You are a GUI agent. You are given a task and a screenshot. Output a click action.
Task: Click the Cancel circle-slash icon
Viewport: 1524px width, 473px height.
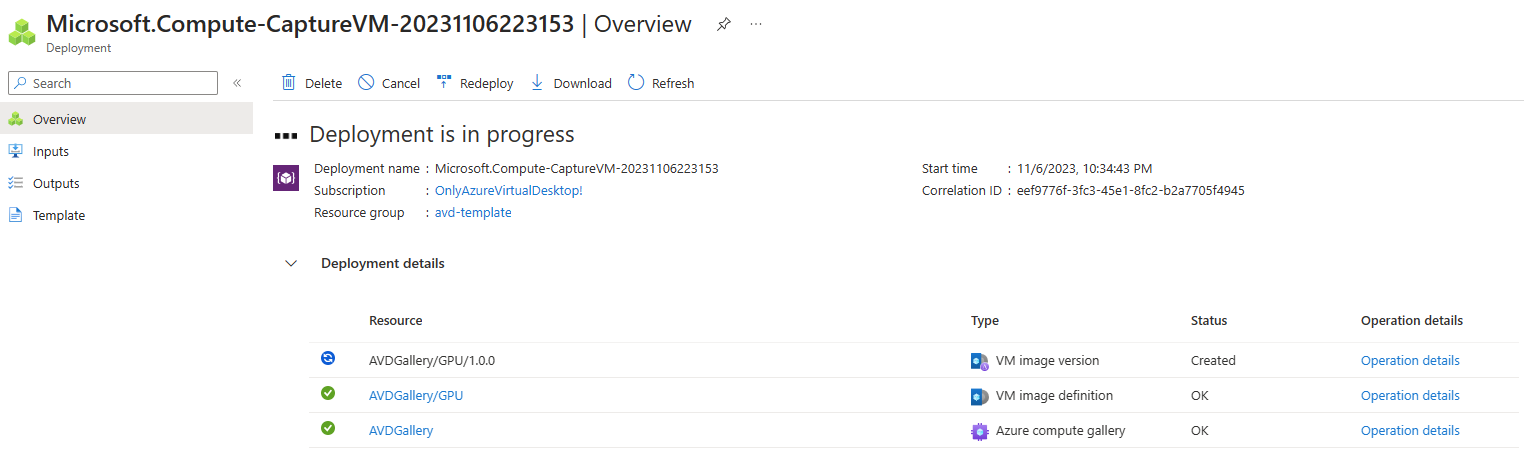pyautogui.click(x=366, y=83)
